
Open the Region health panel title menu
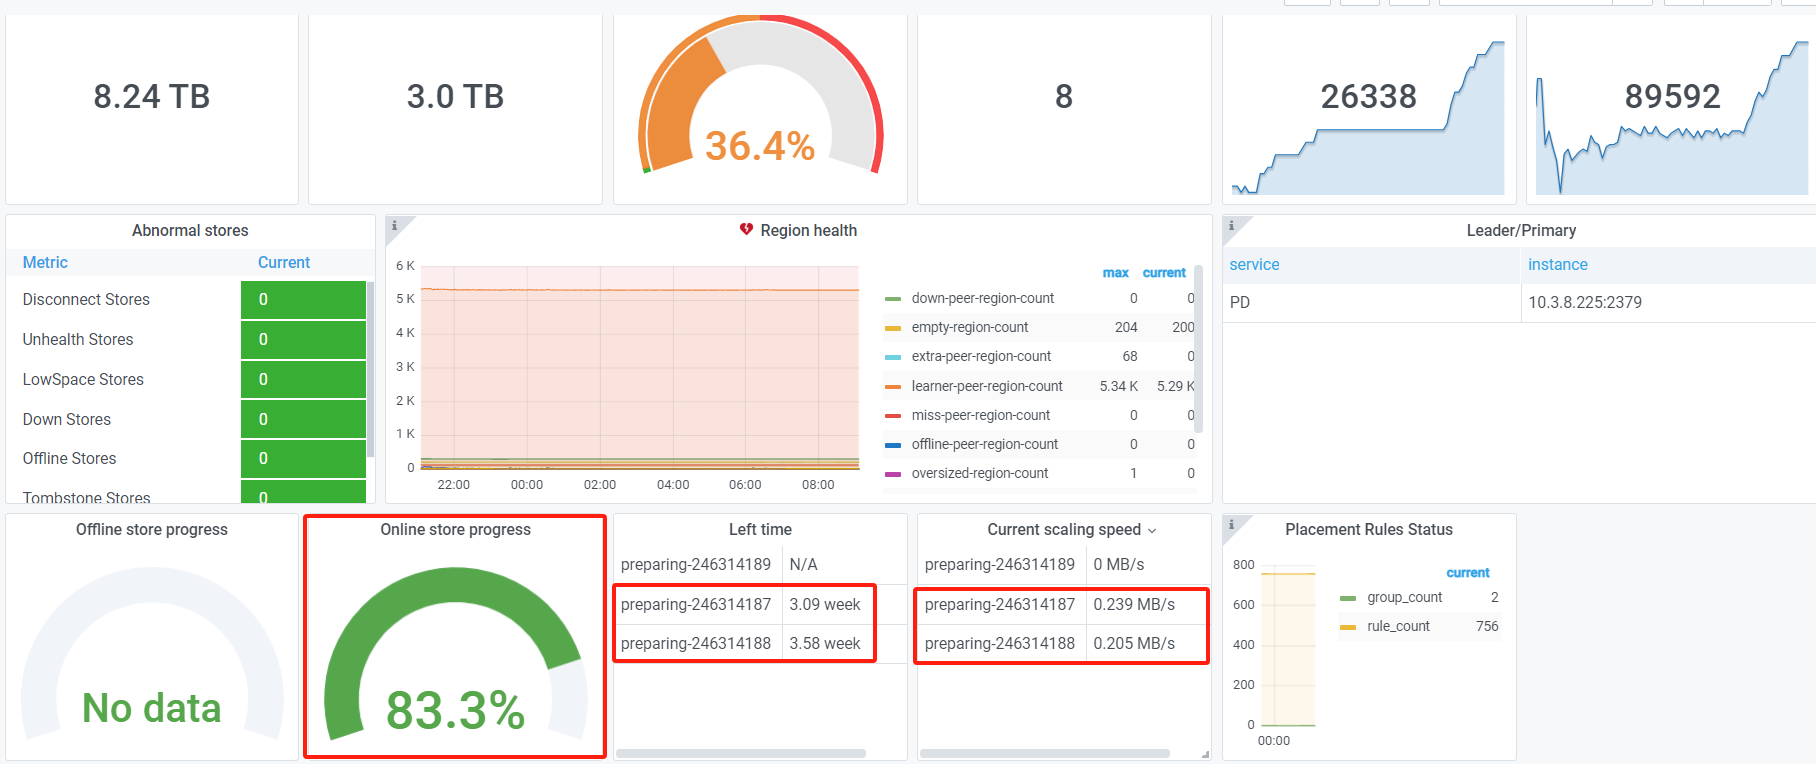(x=808, y=230)
